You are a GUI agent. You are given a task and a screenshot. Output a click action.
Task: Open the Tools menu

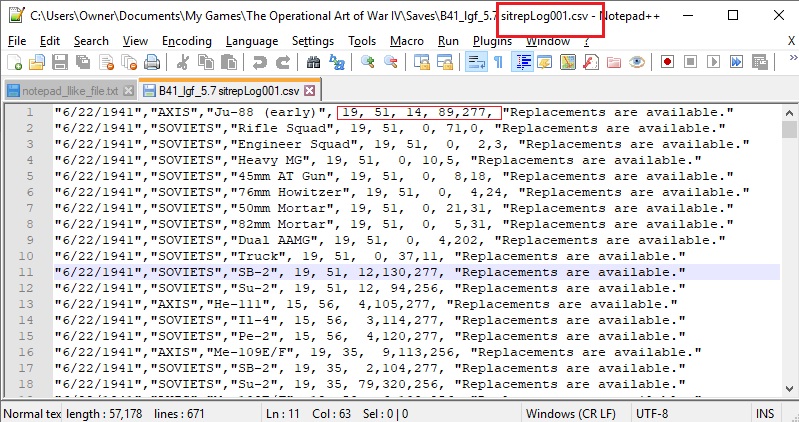(362, 41)
